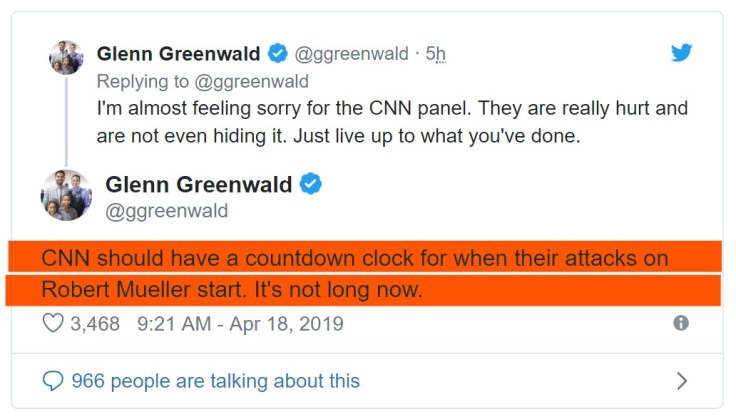Click the Twitter bird logo
This screenshot has width=736, height=419.
(x=681, y=53)
